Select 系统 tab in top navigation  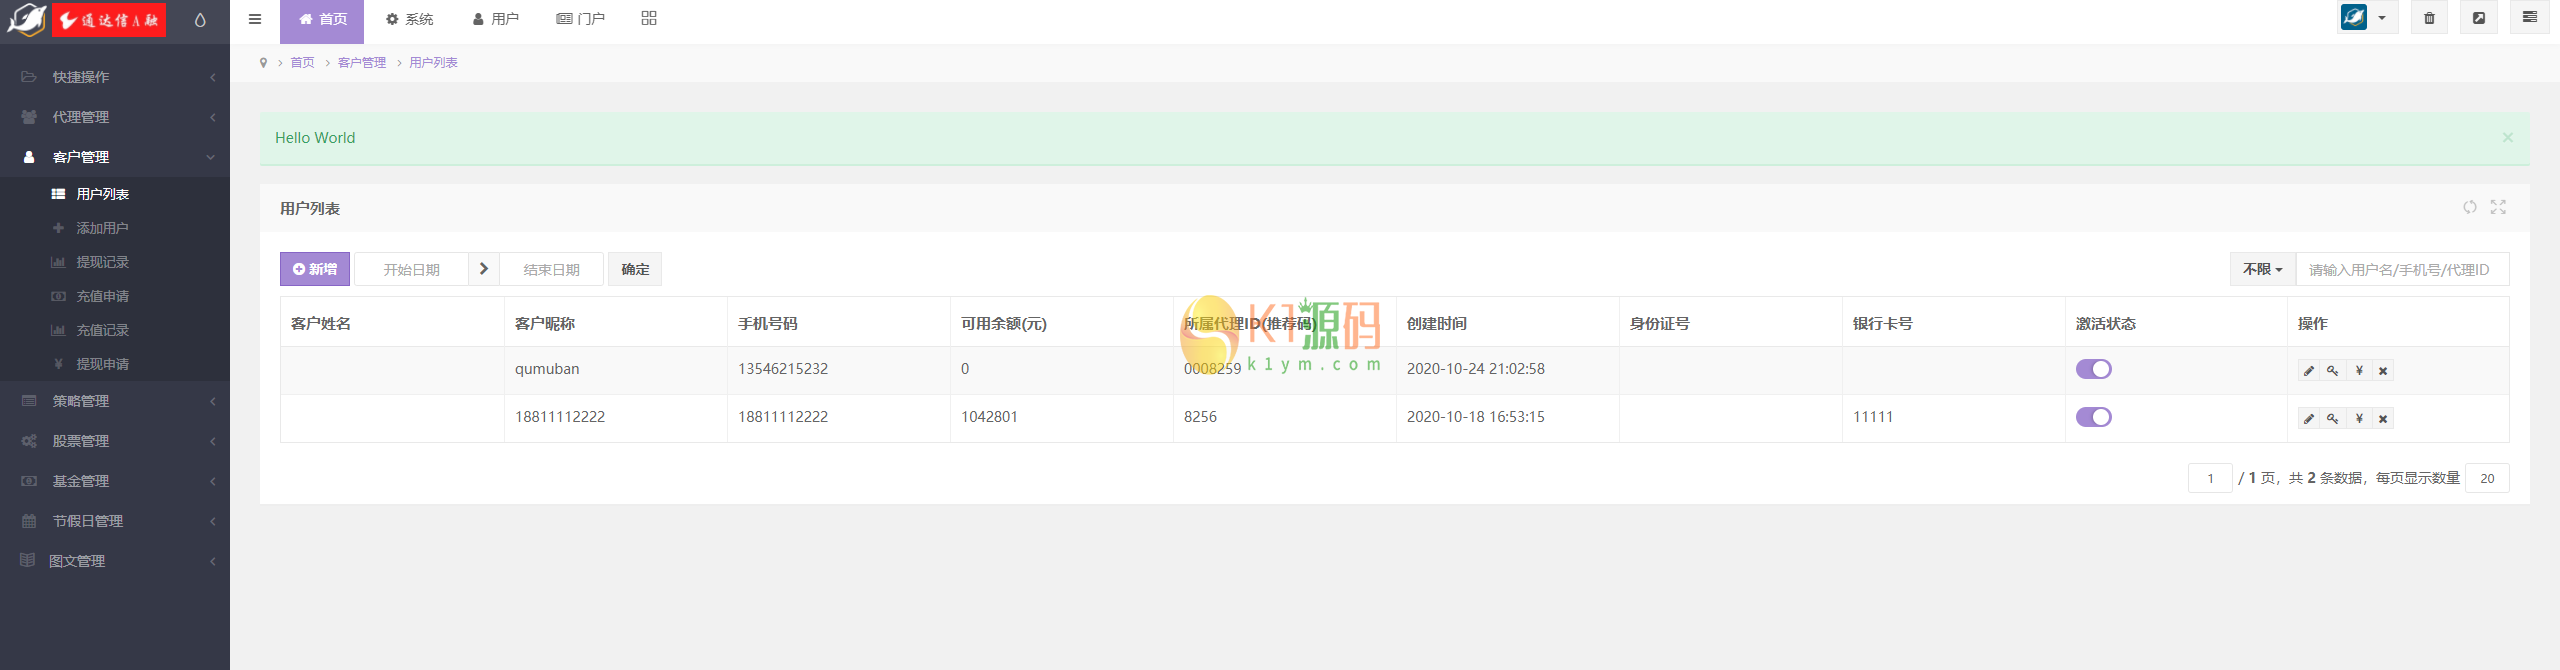pyautogui.click(x=409, y=19)
